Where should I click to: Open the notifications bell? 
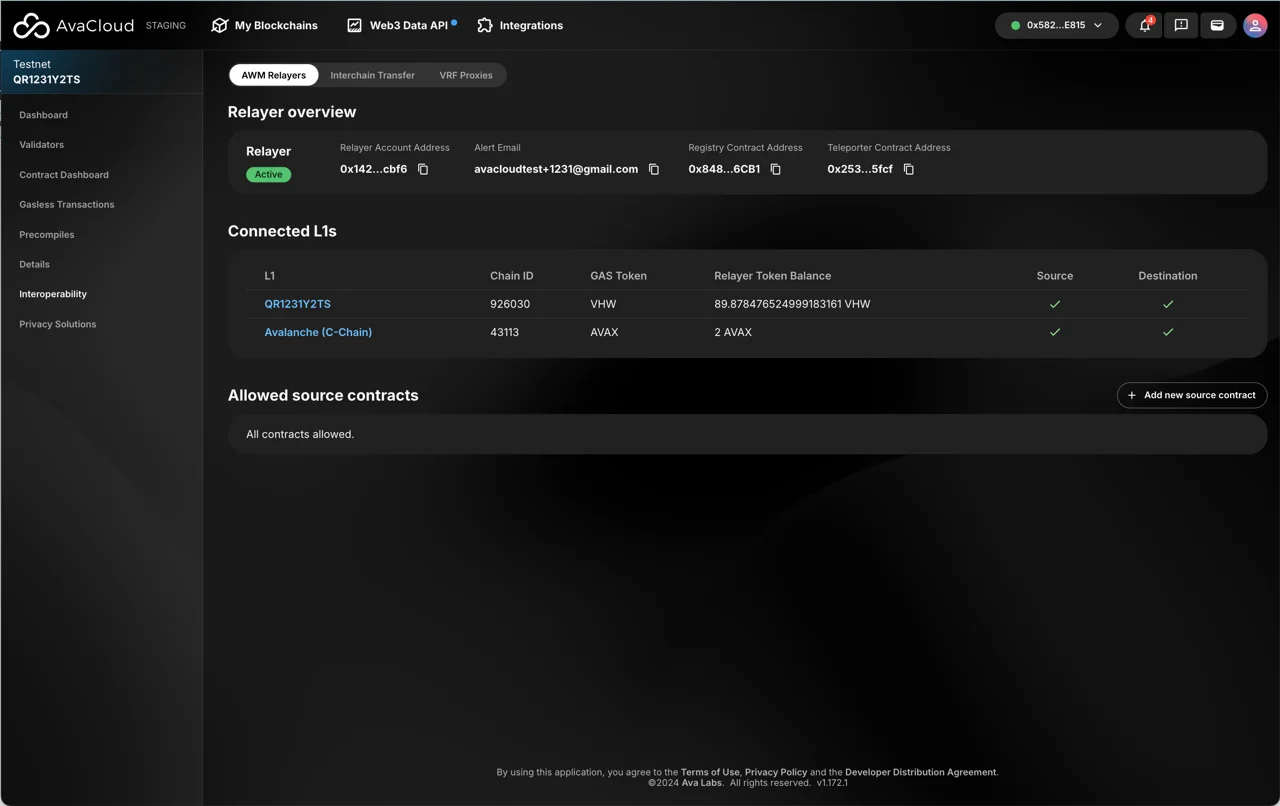click(x=1145, y=25)
